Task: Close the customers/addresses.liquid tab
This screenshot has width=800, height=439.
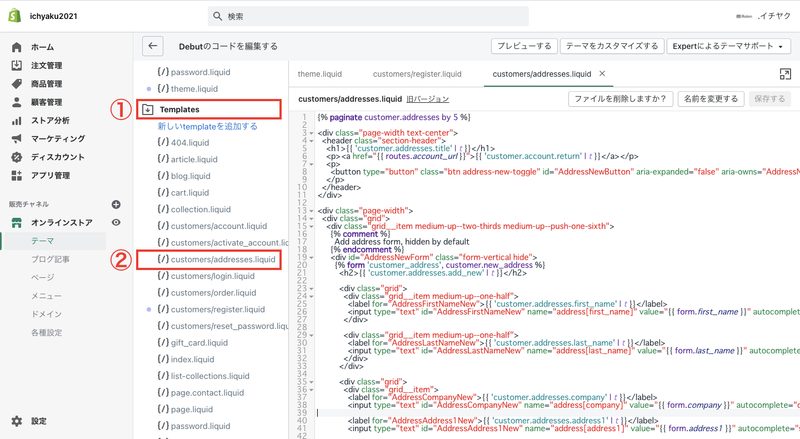Action: 602,74
